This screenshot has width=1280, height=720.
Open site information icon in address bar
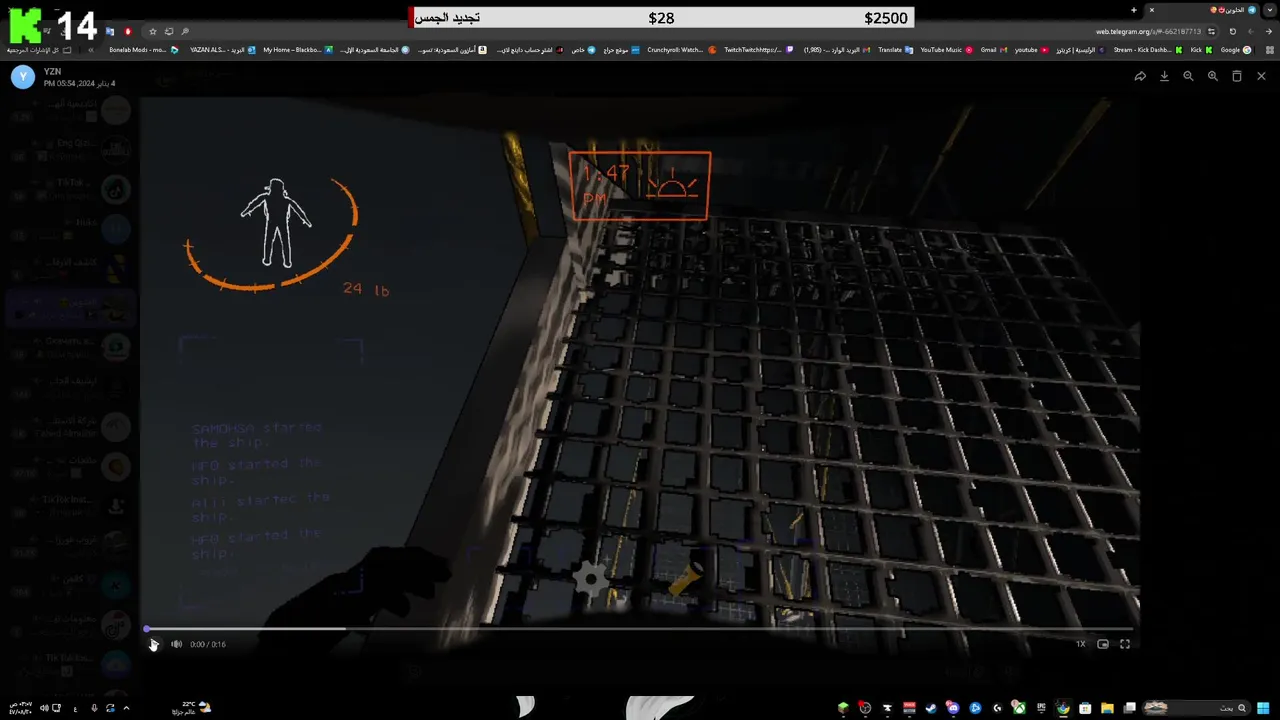click(1211, 31)
